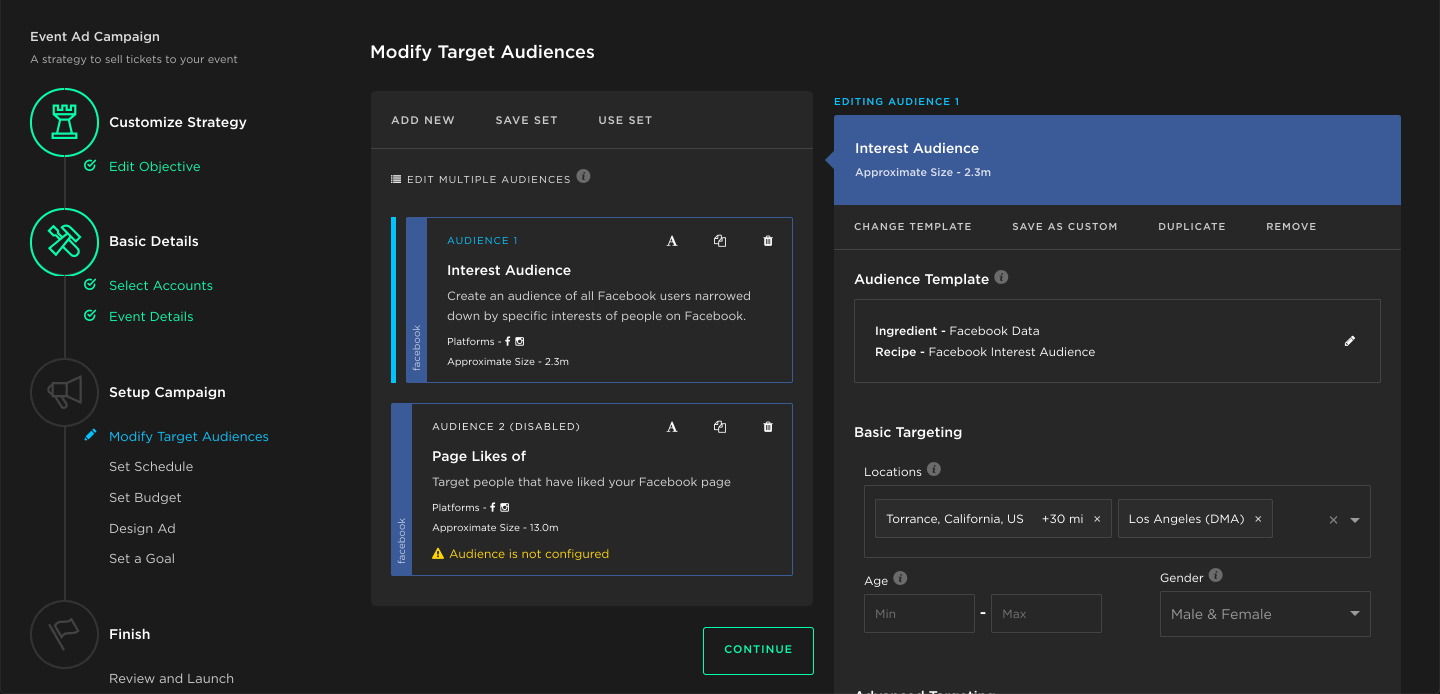Click the Continue button

click(758, 650)
